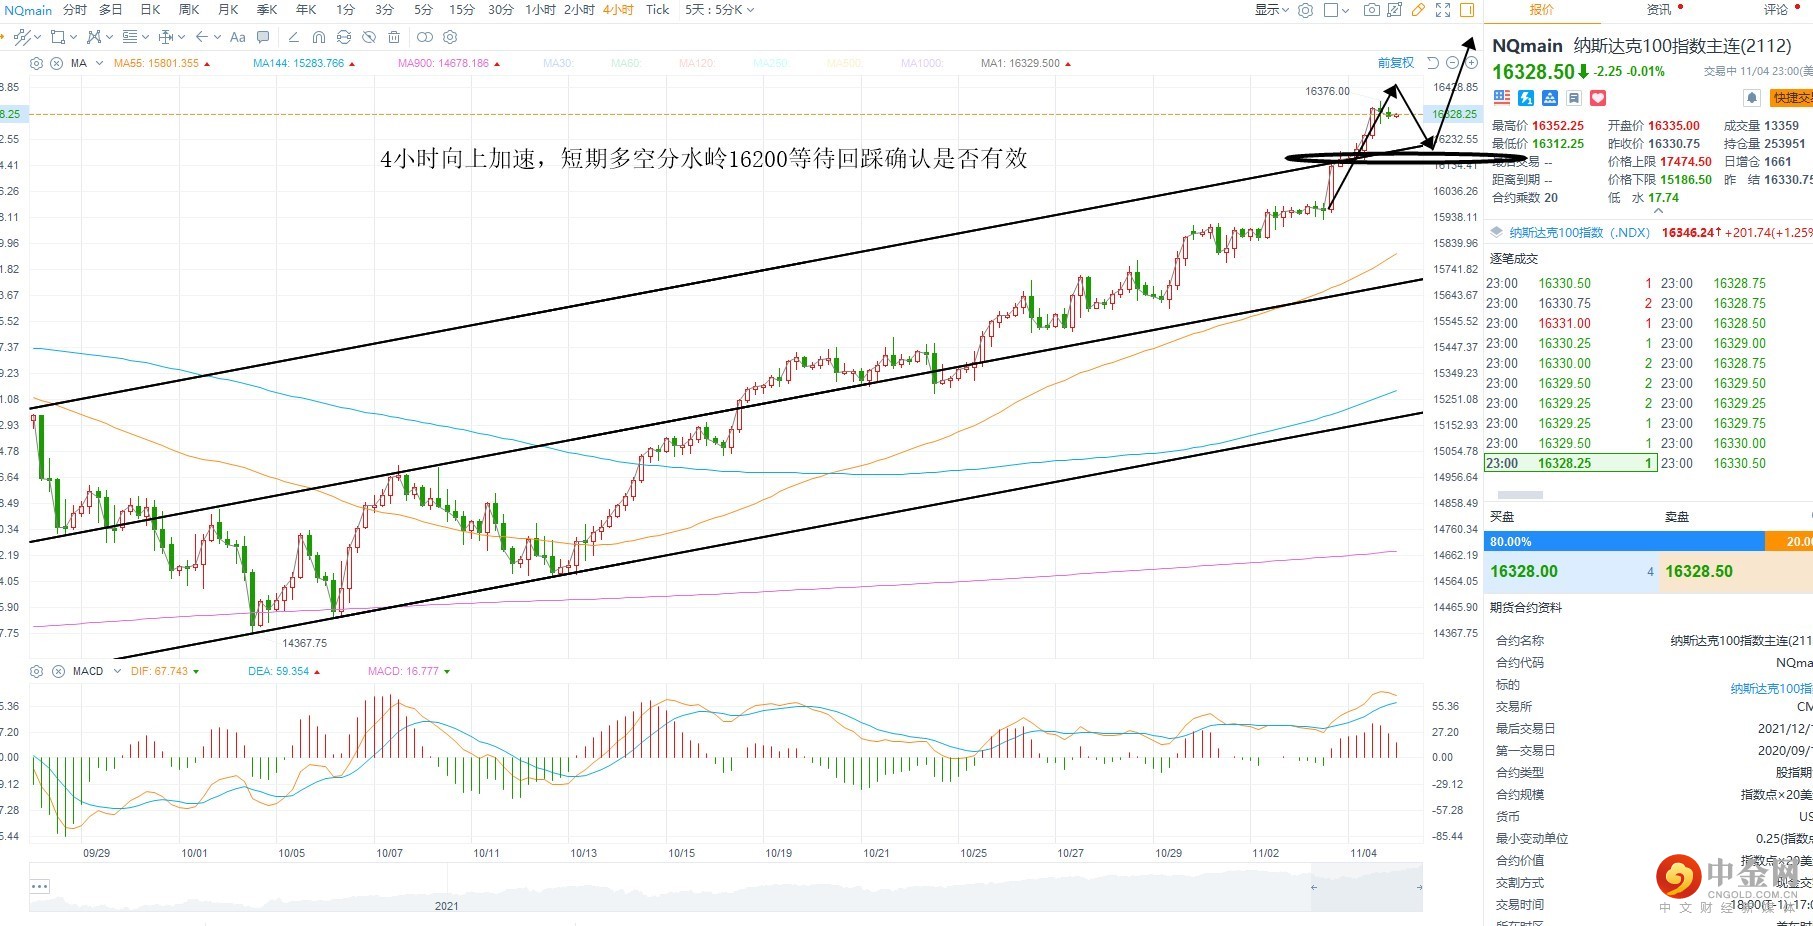The width and height of the screenshot is (1813, 926).
Task: Click the trade list horizontal scrollbar
Action: coord(1519,495)
